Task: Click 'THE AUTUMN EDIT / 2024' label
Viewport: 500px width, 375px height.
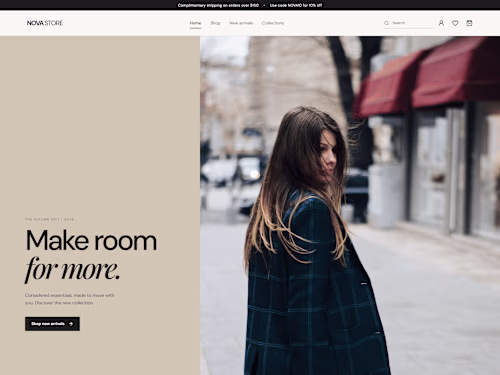Action: point(49,219)
